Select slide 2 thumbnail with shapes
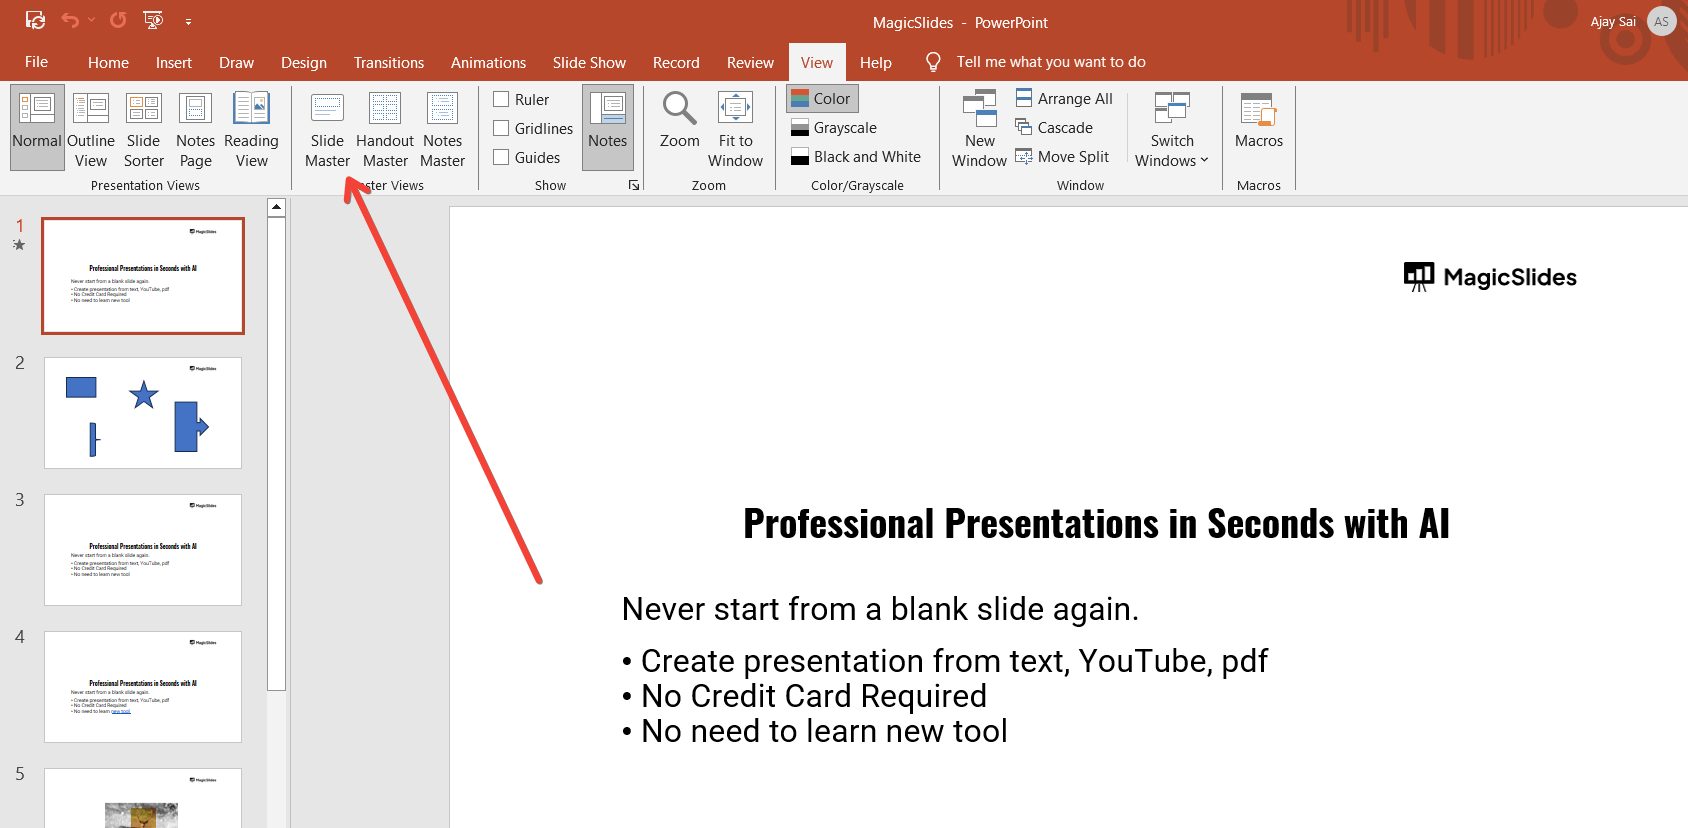The height and width of the screenshot is (828, 1688). click(143, 413)
